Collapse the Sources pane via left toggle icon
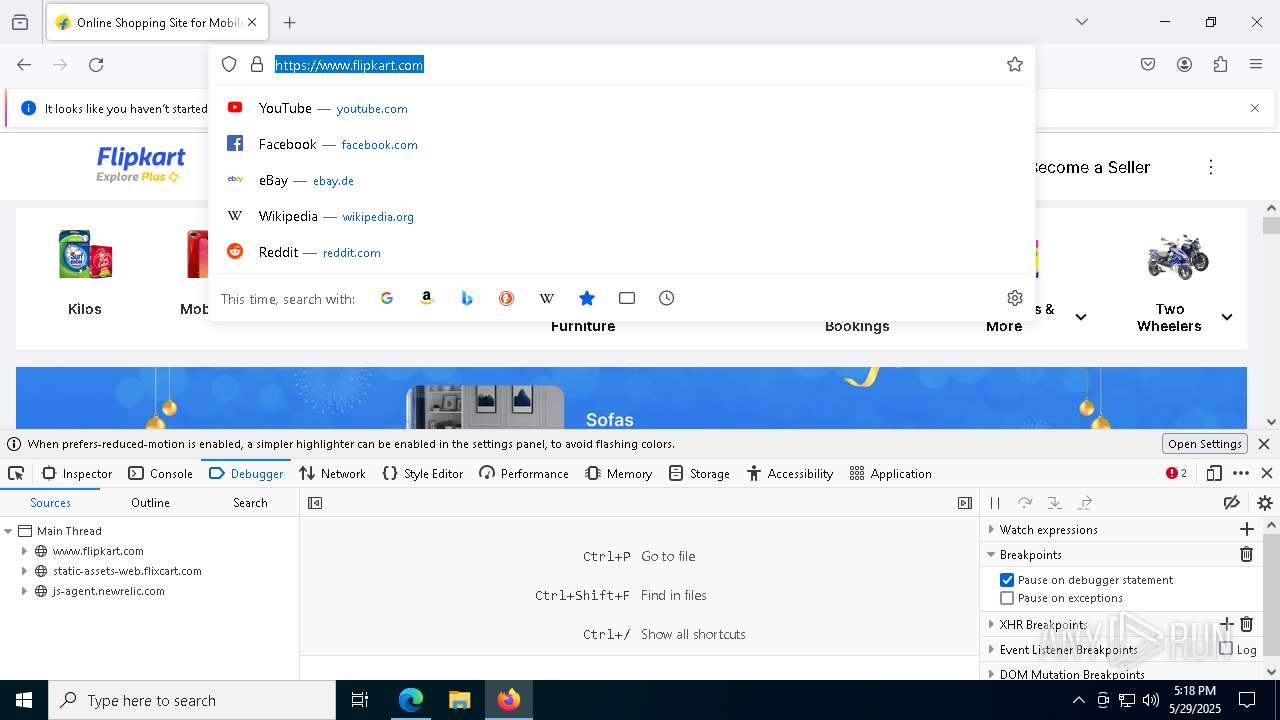Viewport: 1280px width, 720px height. [x=315, y=503]
